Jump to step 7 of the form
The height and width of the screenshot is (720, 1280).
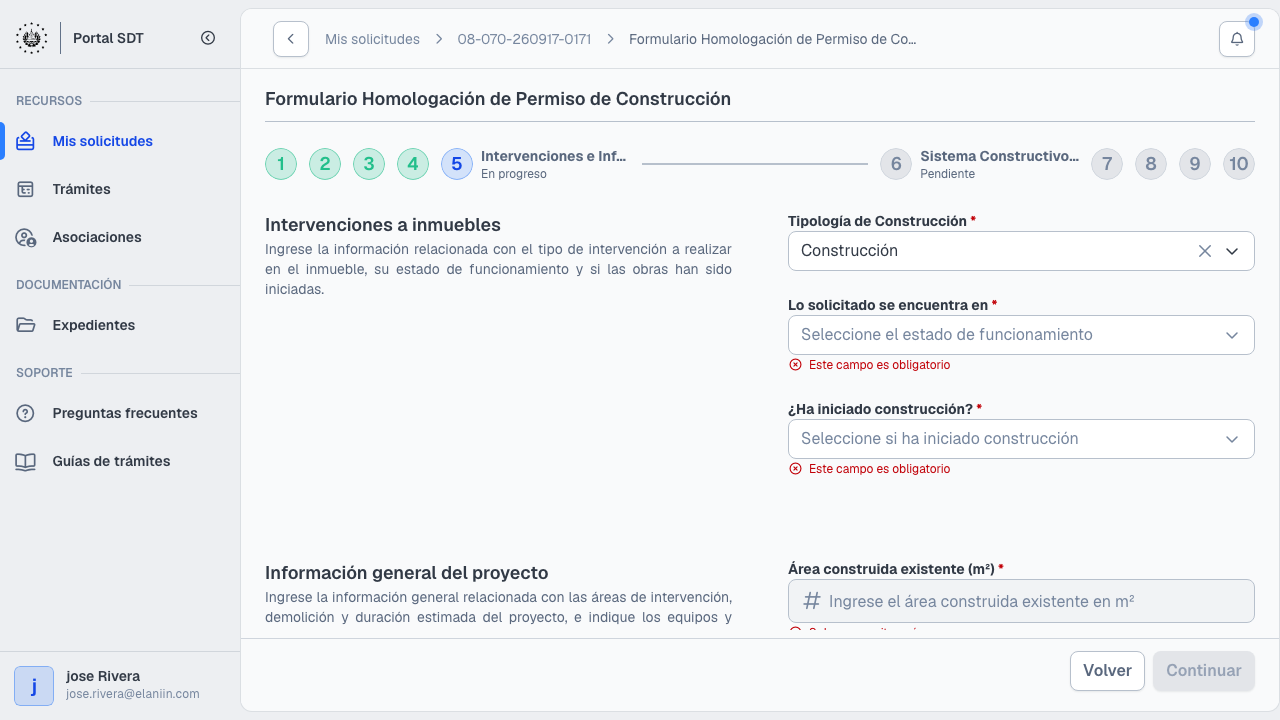(1107, 164)
